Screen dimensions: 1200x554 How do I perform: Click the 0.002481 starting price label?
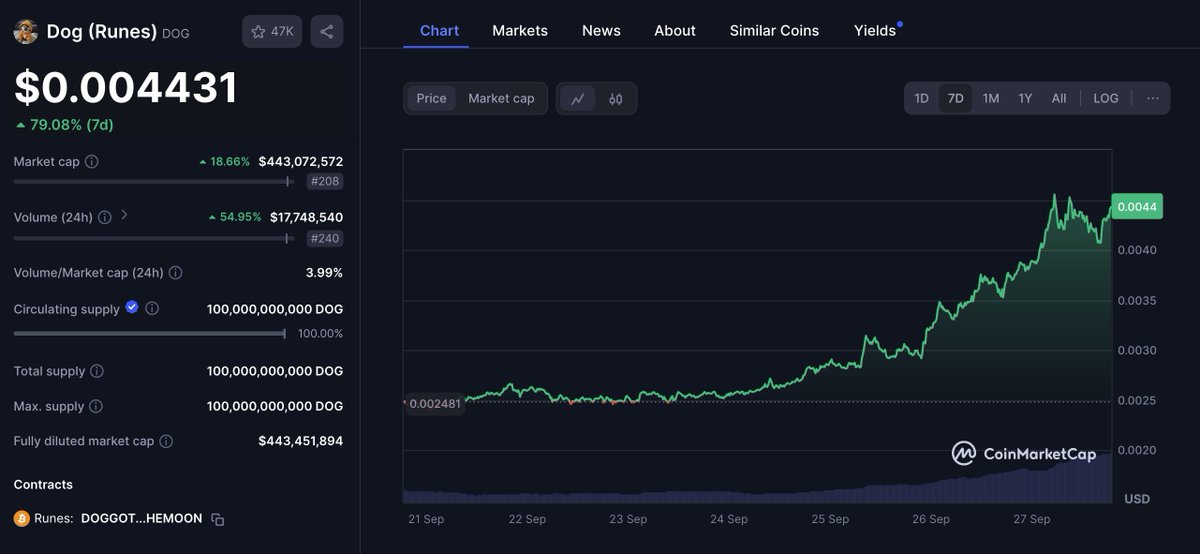click(x=434, y=404)
